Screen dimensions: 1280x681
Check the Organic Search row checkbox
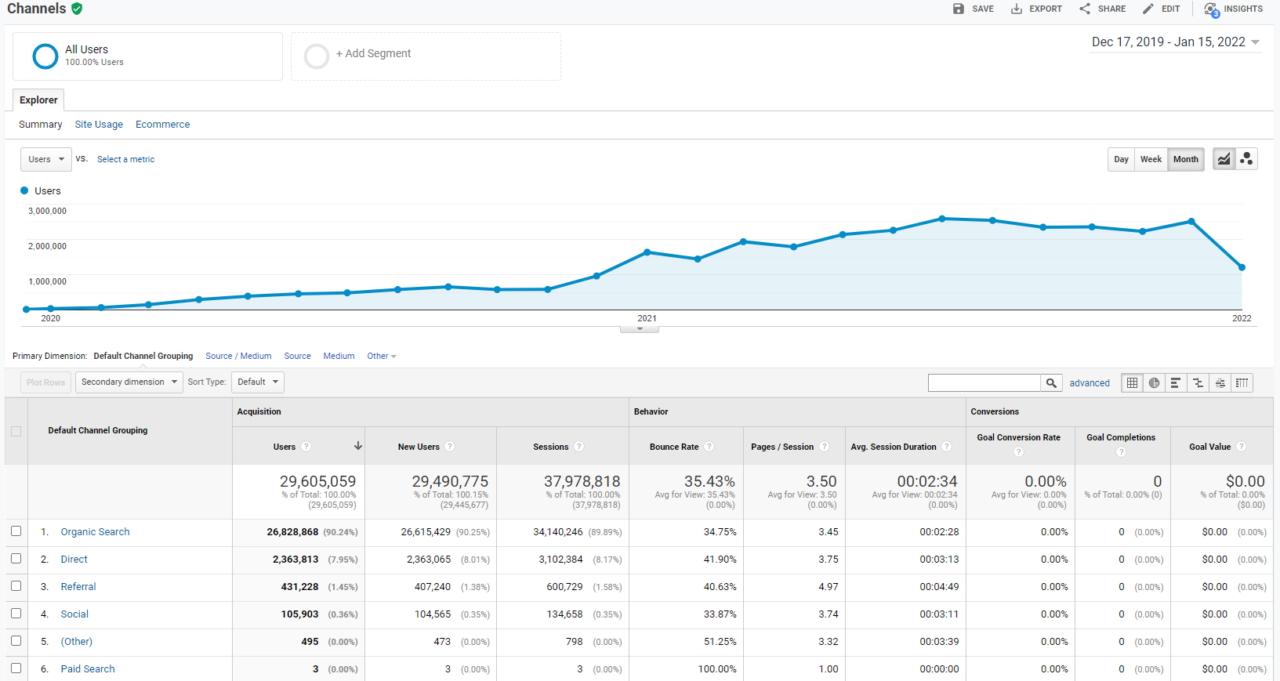click(16, 531)
